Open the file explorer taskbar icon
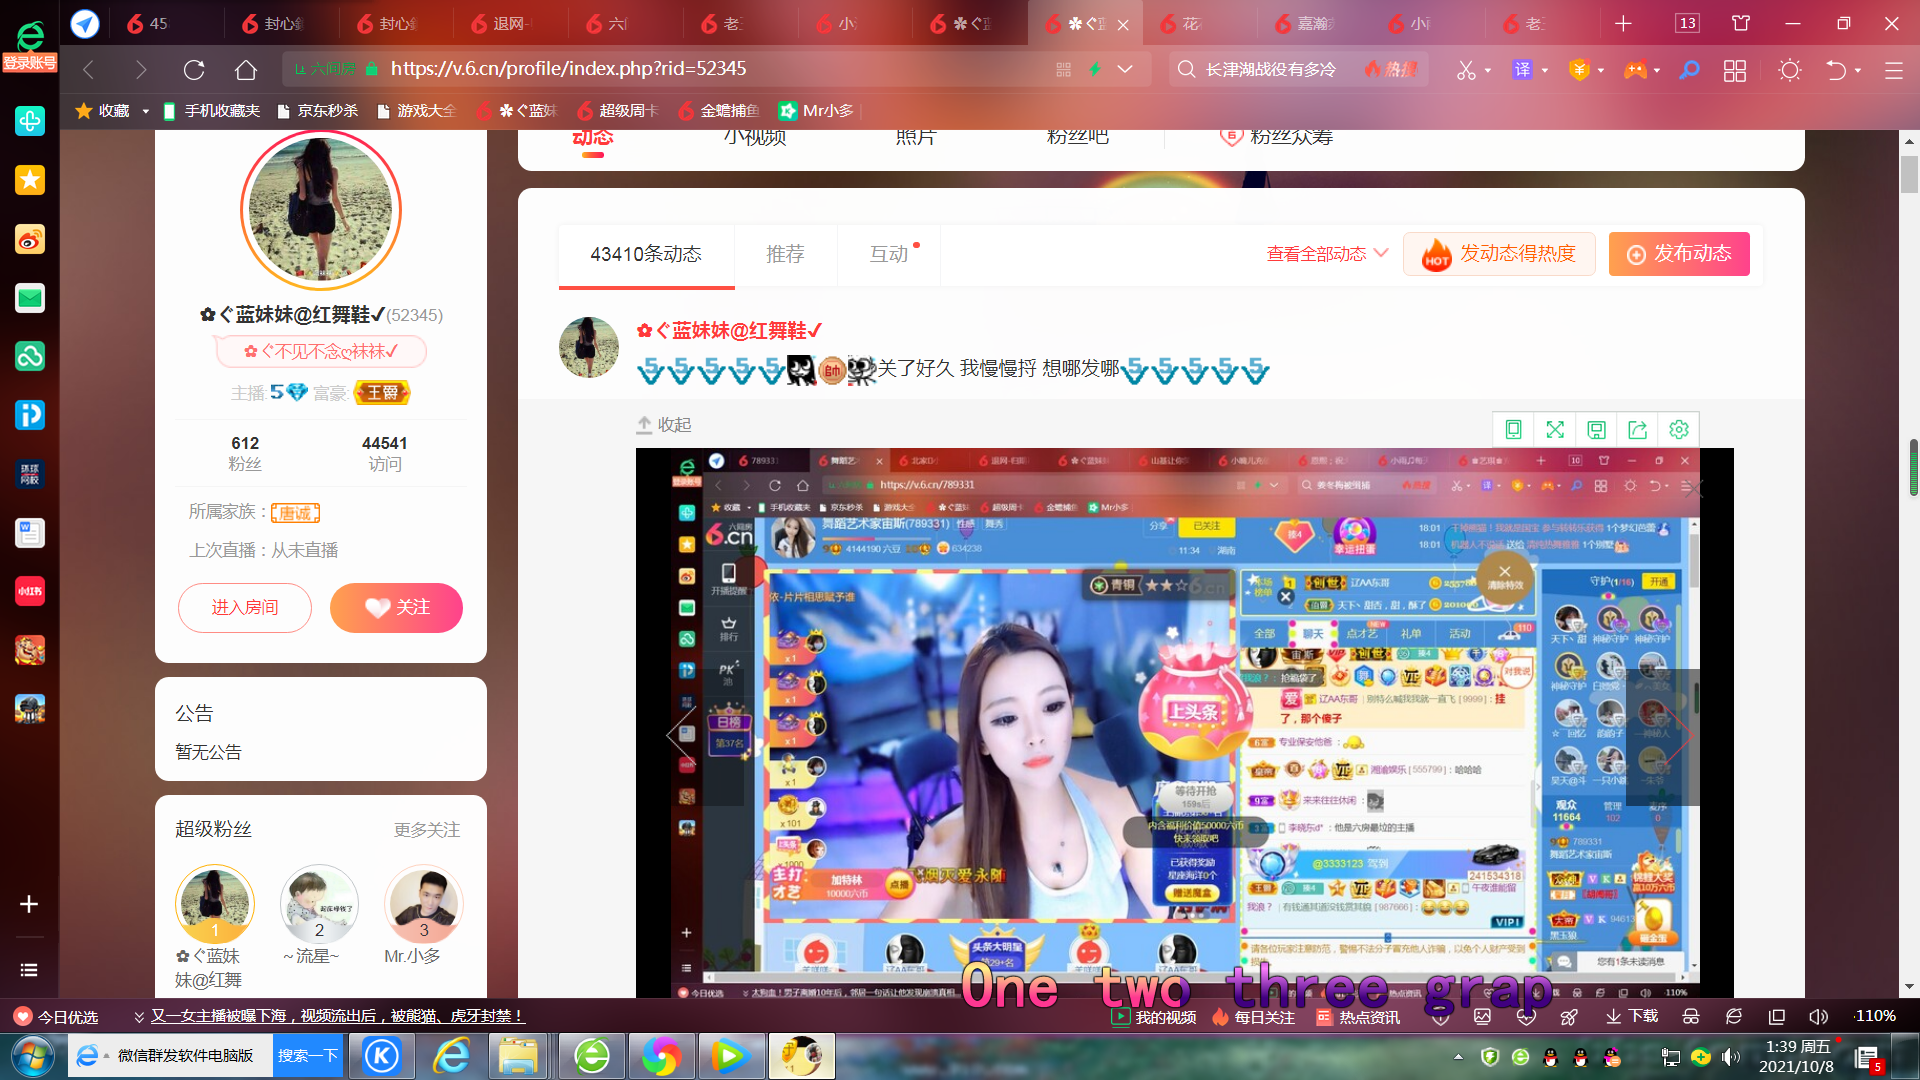The height and width of the screenshot is (1080, 1920). [519, 1056]
